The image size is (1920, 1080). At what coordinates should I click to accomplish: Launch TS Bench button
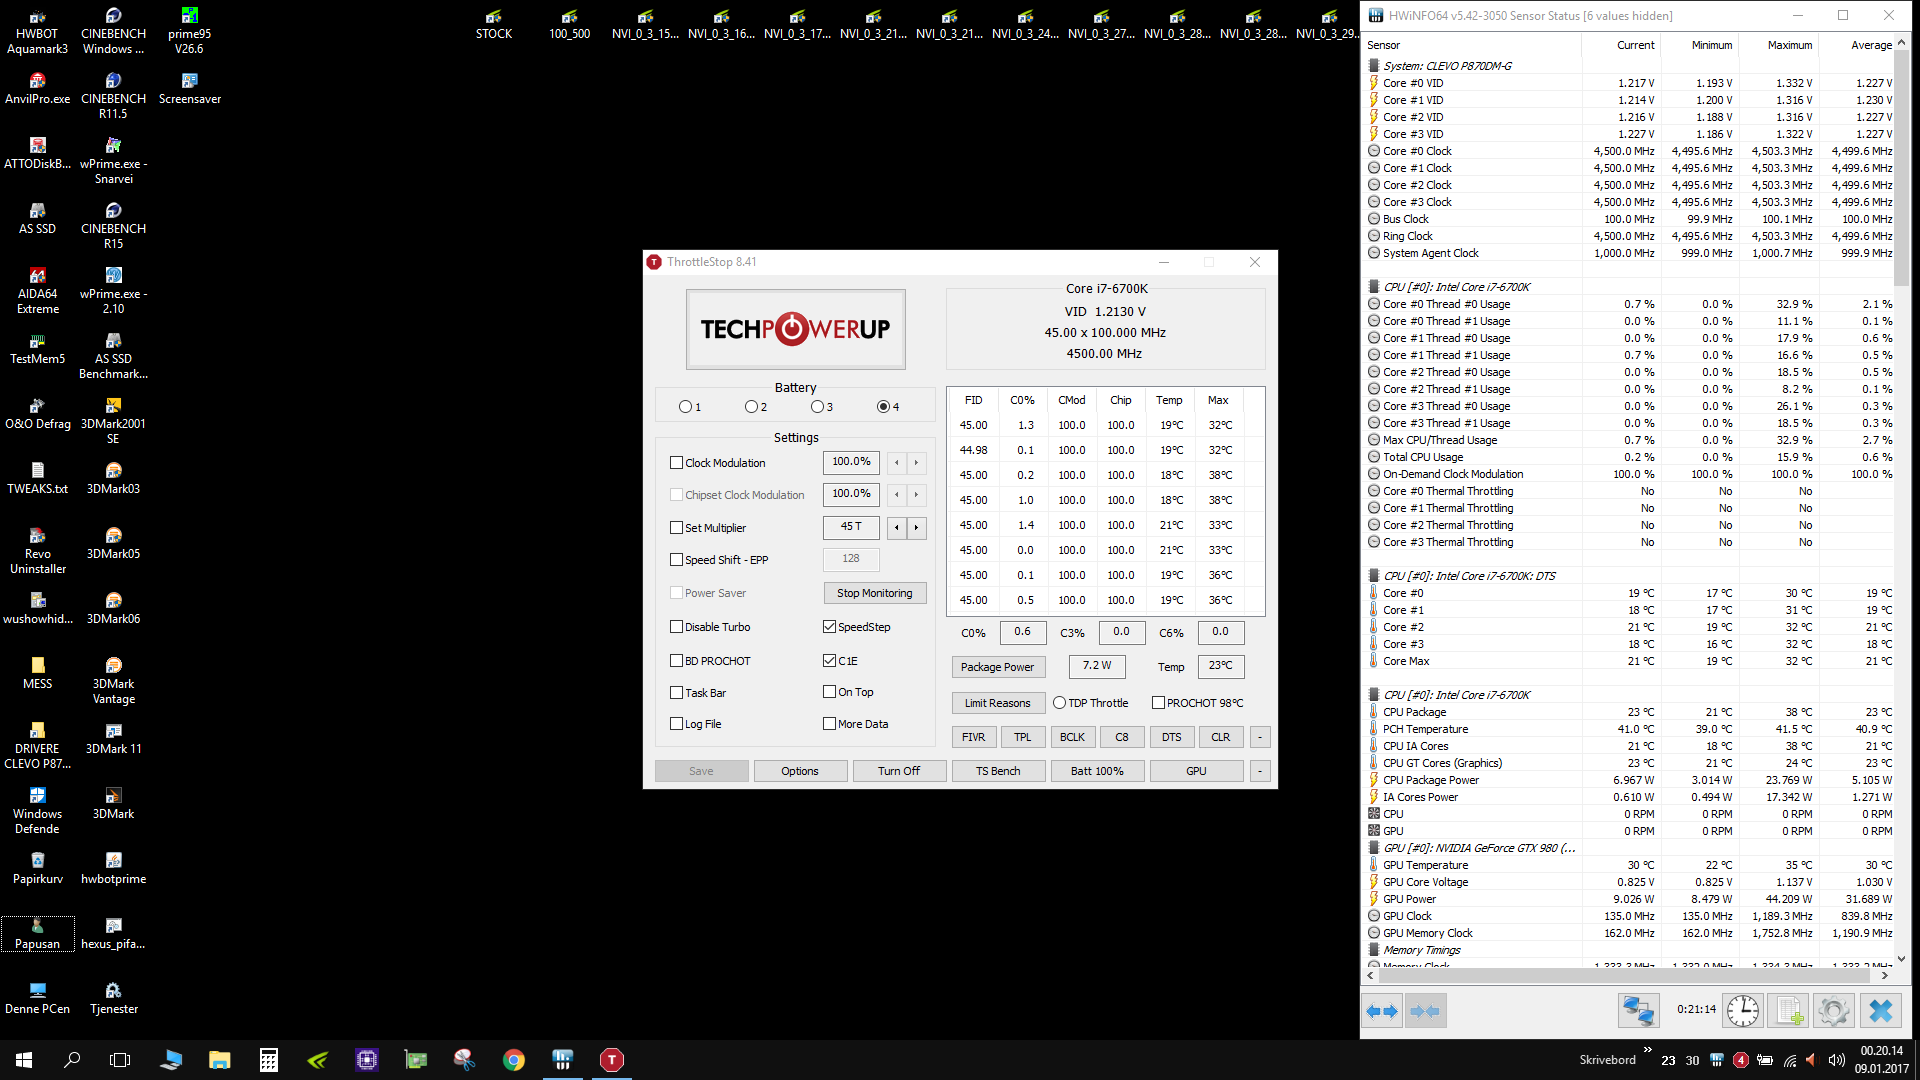[x=998, y=771]
